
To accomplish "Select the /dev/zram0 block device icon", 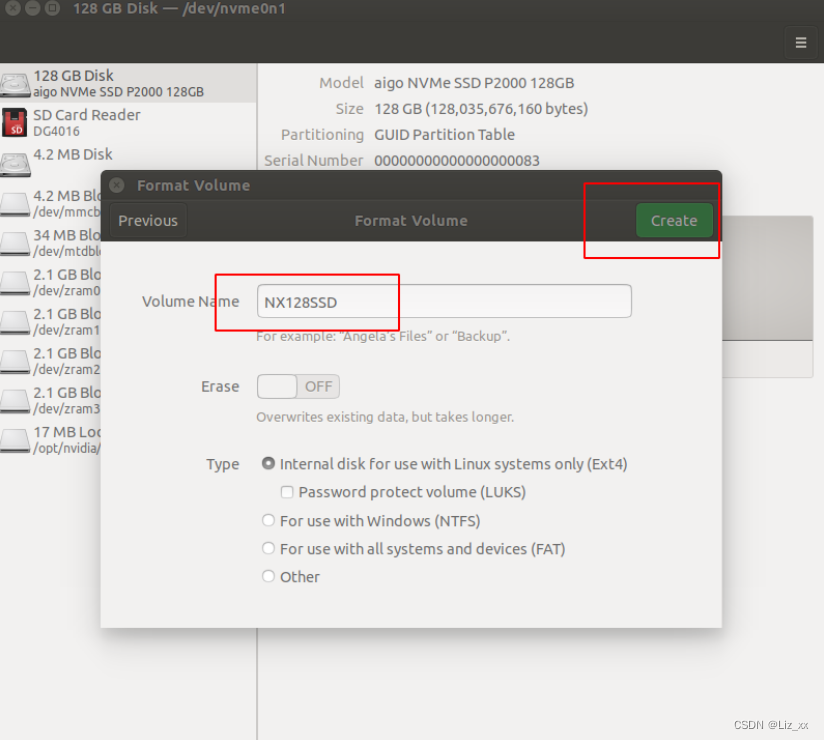I will tap(15, 283).
